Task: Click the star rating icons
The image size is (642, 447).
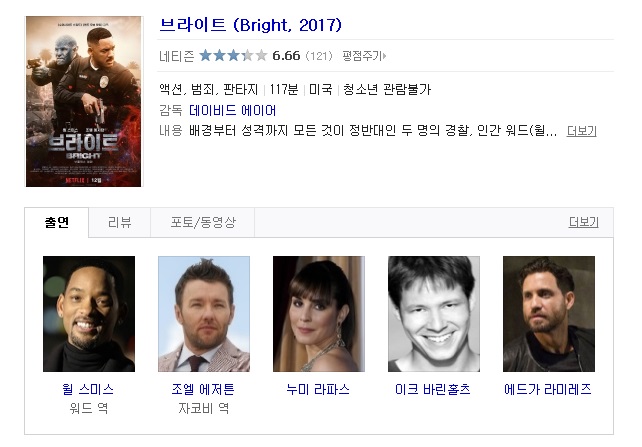Action: tap(233, 55)
